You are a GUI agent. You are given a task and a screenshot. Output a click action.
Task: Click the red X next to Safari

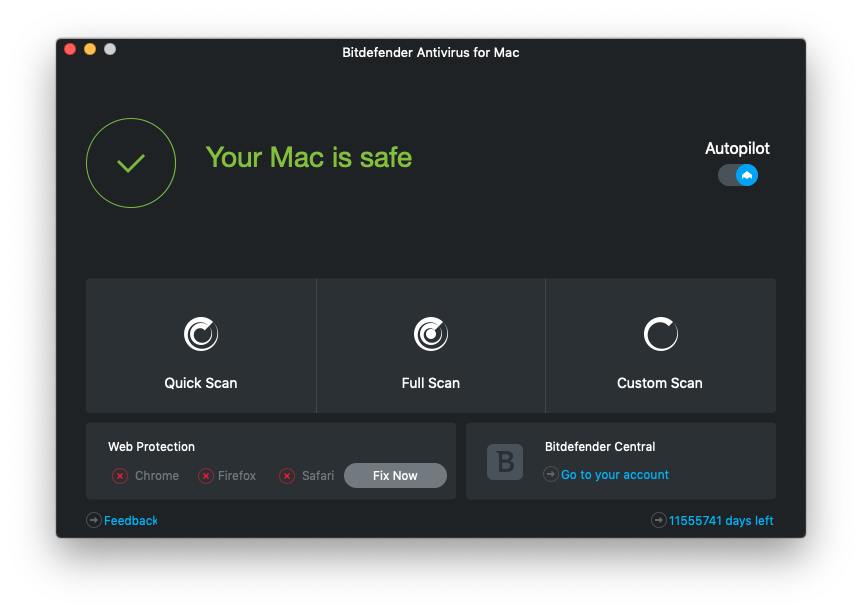[x=287, y=476]
